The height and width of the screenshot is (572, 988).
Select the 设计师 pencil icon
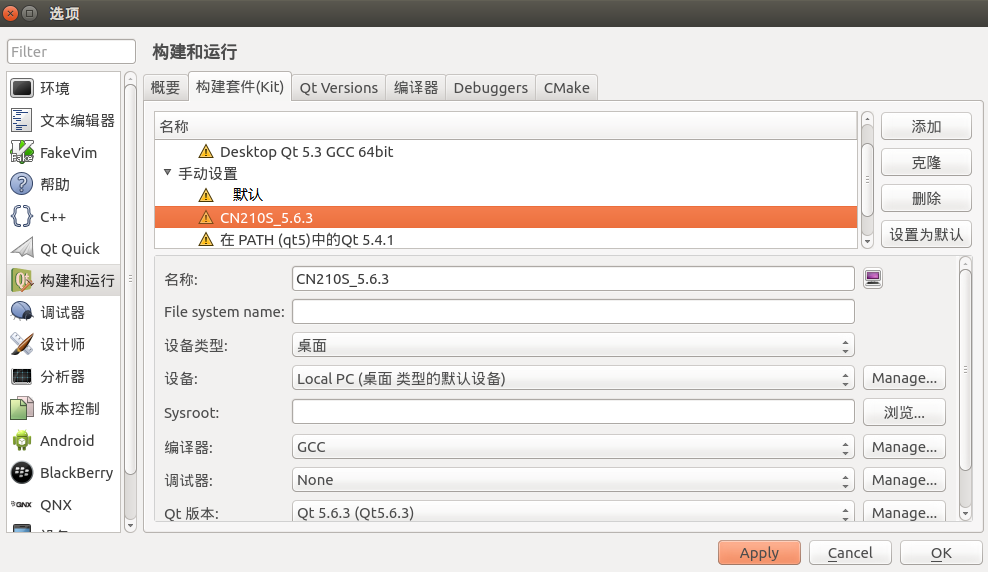pos(21,345)
